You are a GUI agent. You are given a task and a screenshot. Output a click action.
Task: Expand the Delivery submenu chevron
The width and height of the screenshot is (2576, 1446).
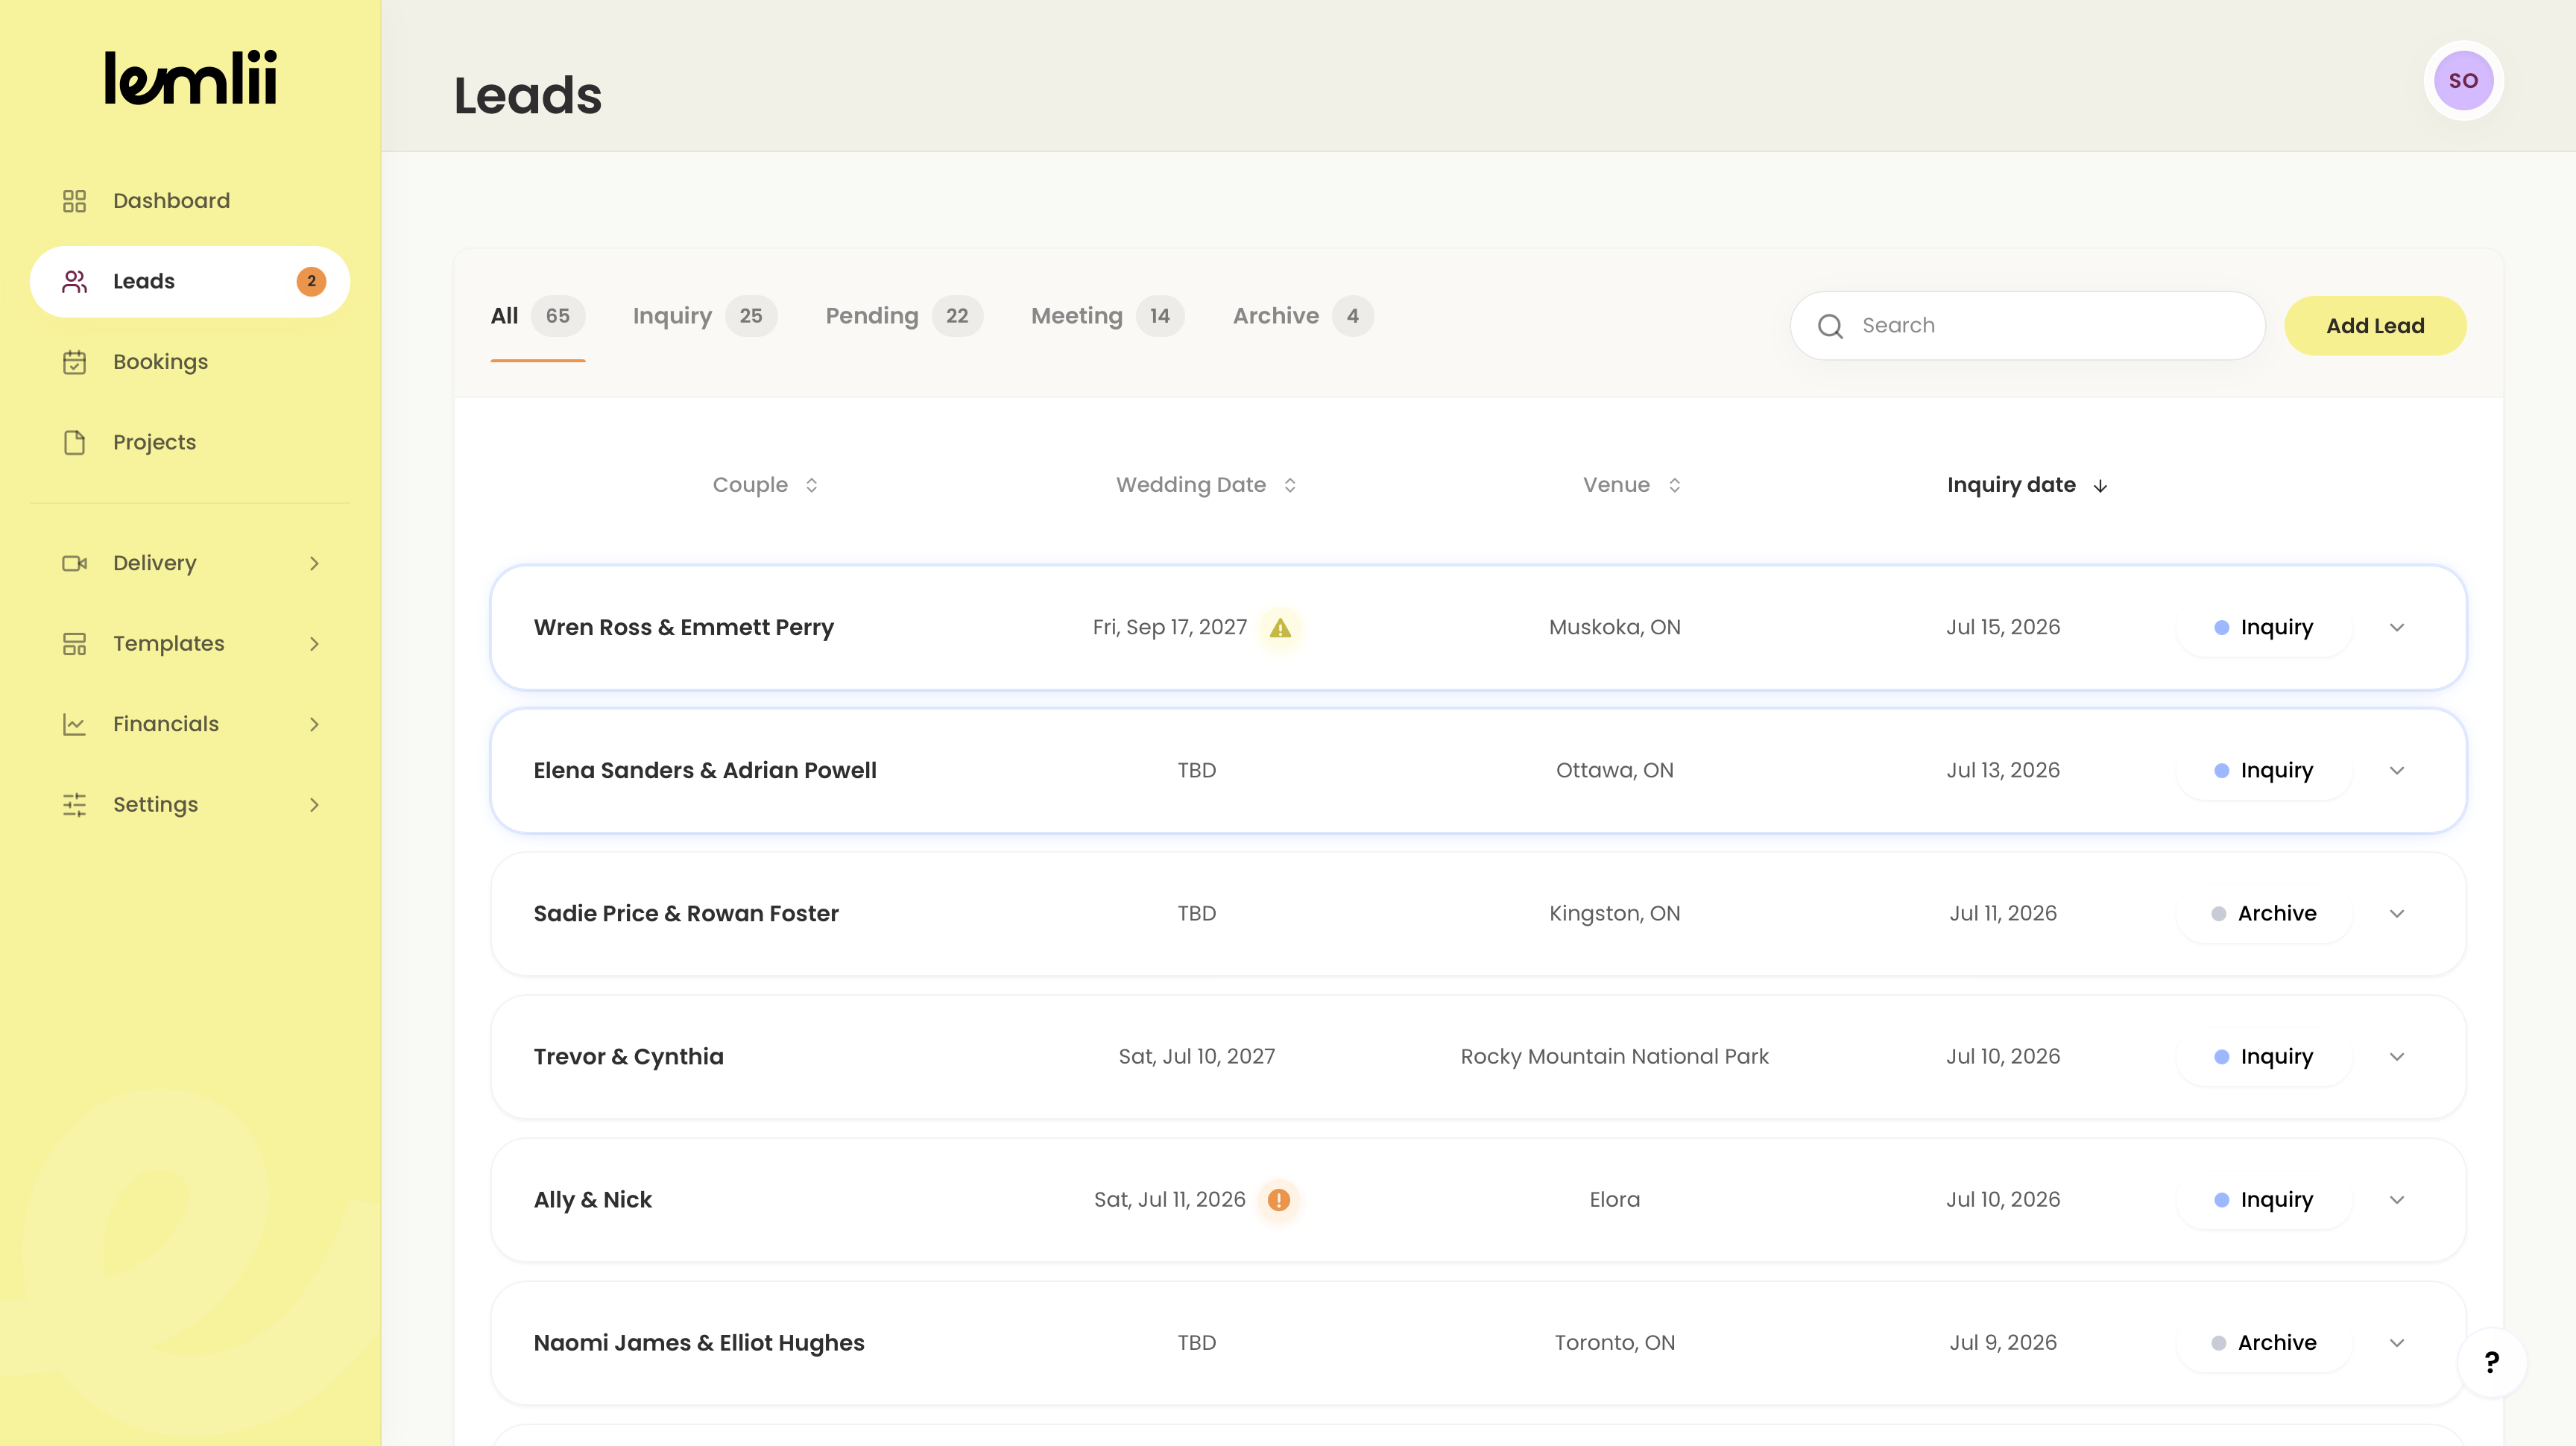point(314,563)
